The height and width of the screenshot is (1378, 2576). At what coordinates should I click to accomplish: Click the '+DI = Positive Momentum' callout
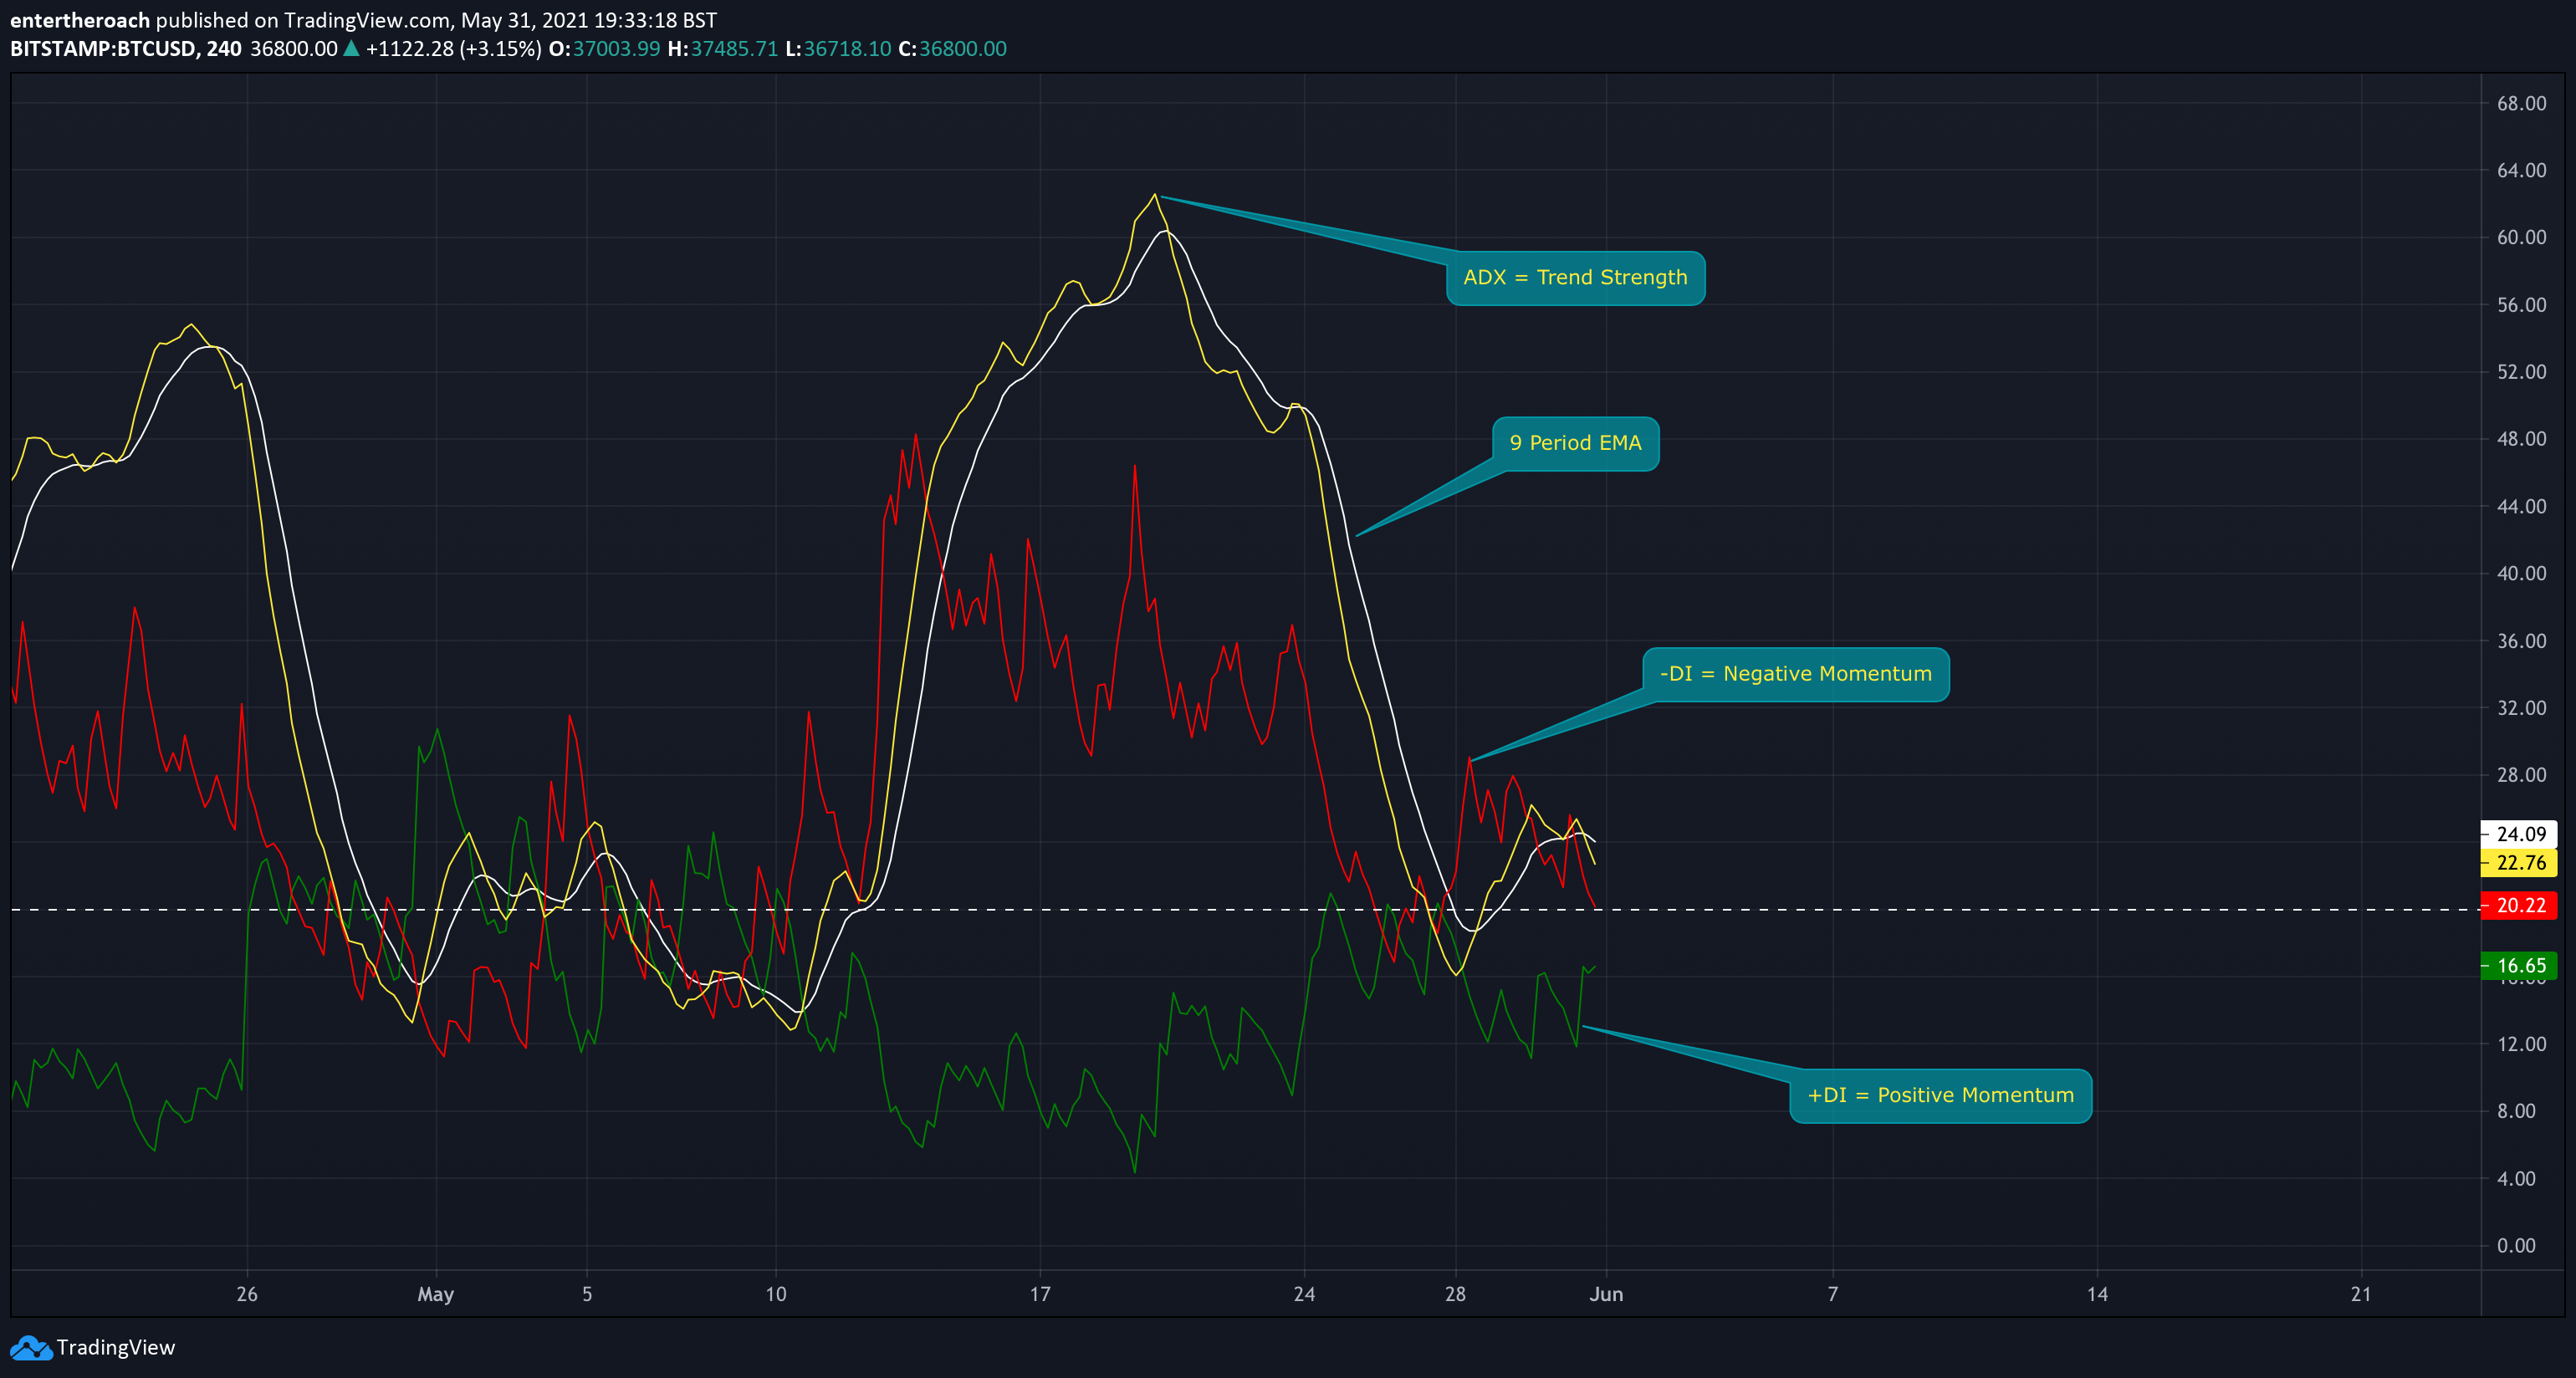[1940, 1095]
